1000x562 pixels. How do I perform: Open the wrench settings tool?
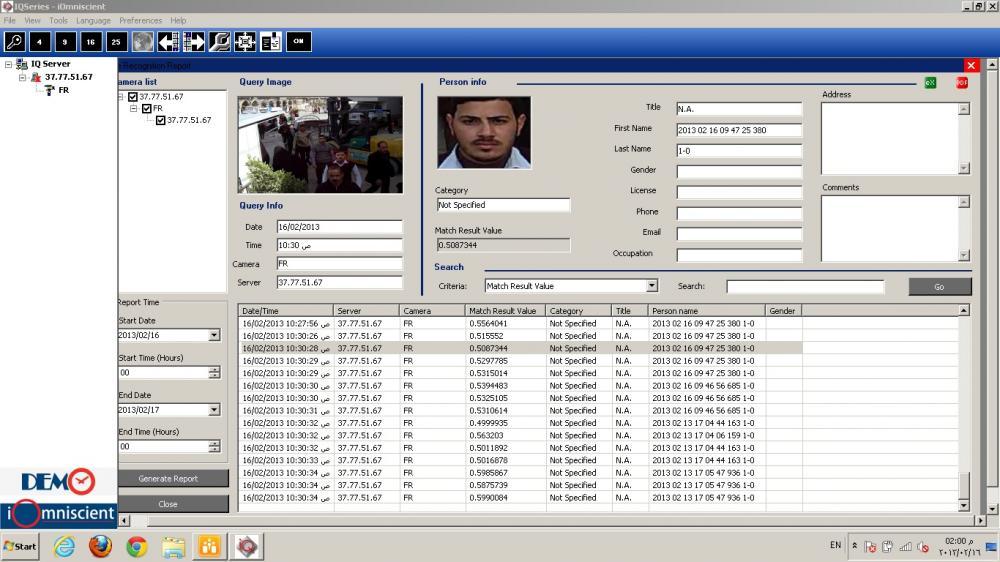pos(219,41)
